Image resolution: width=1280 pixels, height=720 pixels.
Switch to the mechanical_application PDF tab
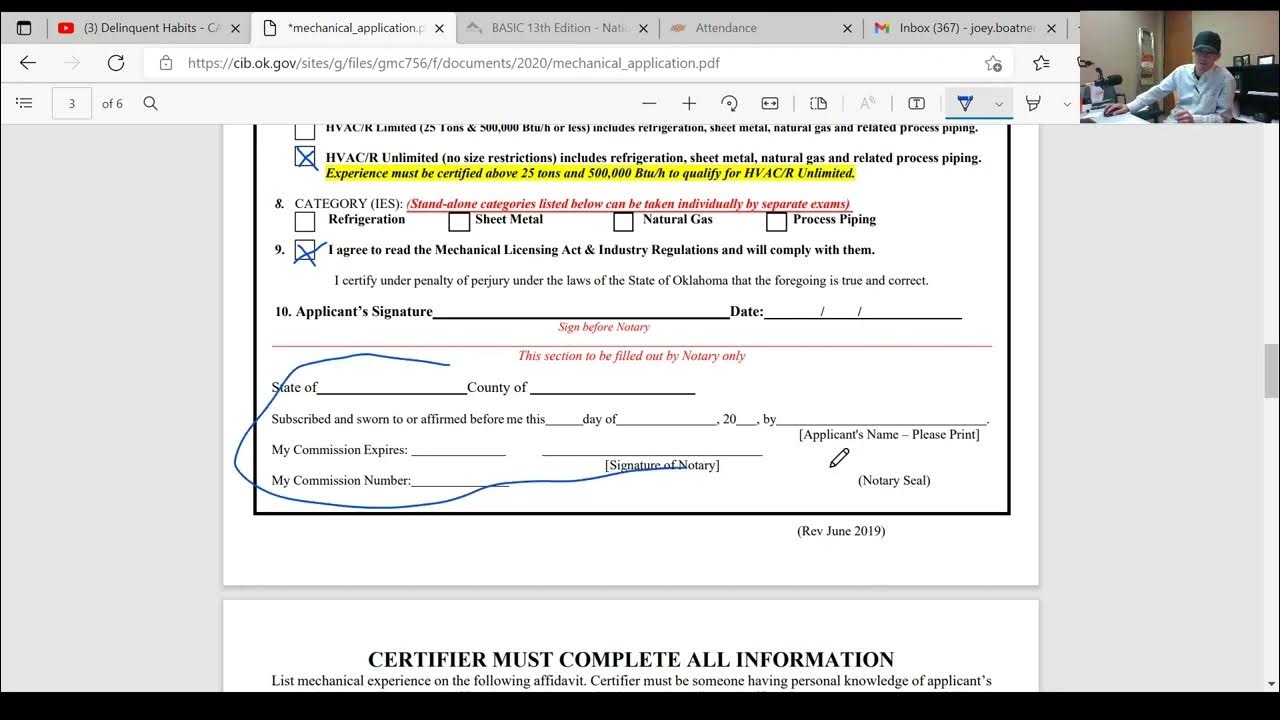(353, 28)
